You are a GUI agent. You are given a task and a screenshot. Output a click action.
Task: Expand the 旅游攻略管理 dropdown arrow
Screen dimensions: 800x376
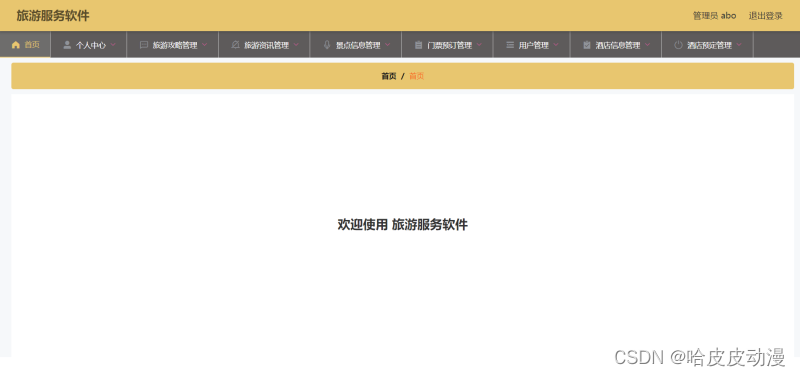click(x=205, y=45)
